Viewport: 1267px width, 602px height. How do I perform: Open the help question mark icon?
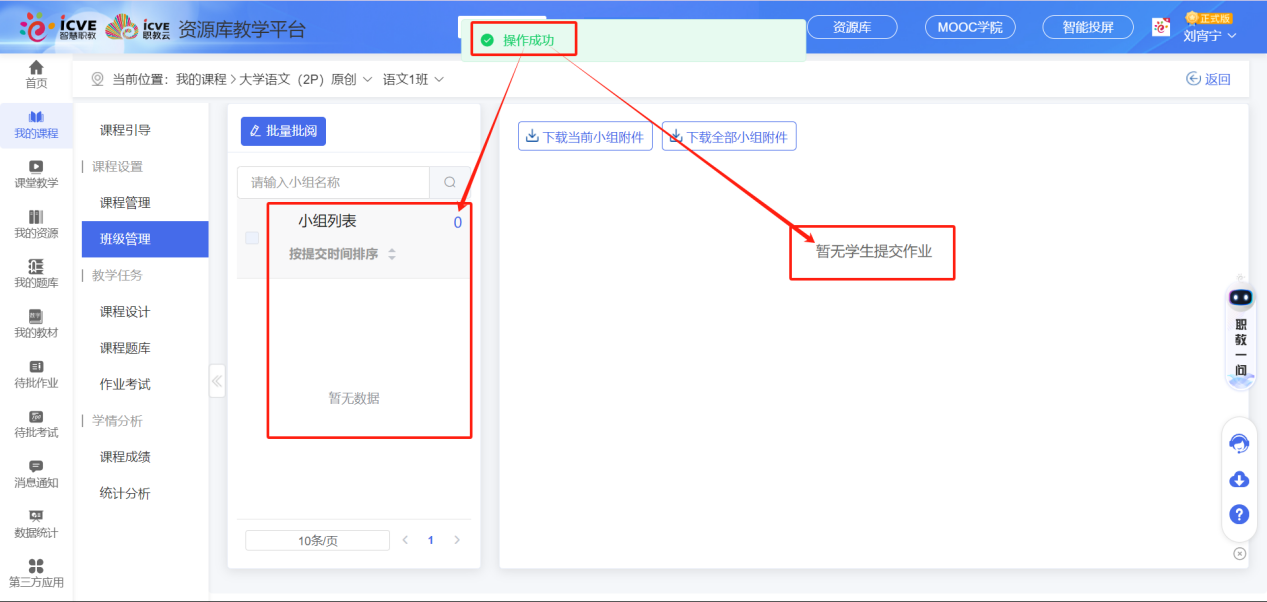1238,515
